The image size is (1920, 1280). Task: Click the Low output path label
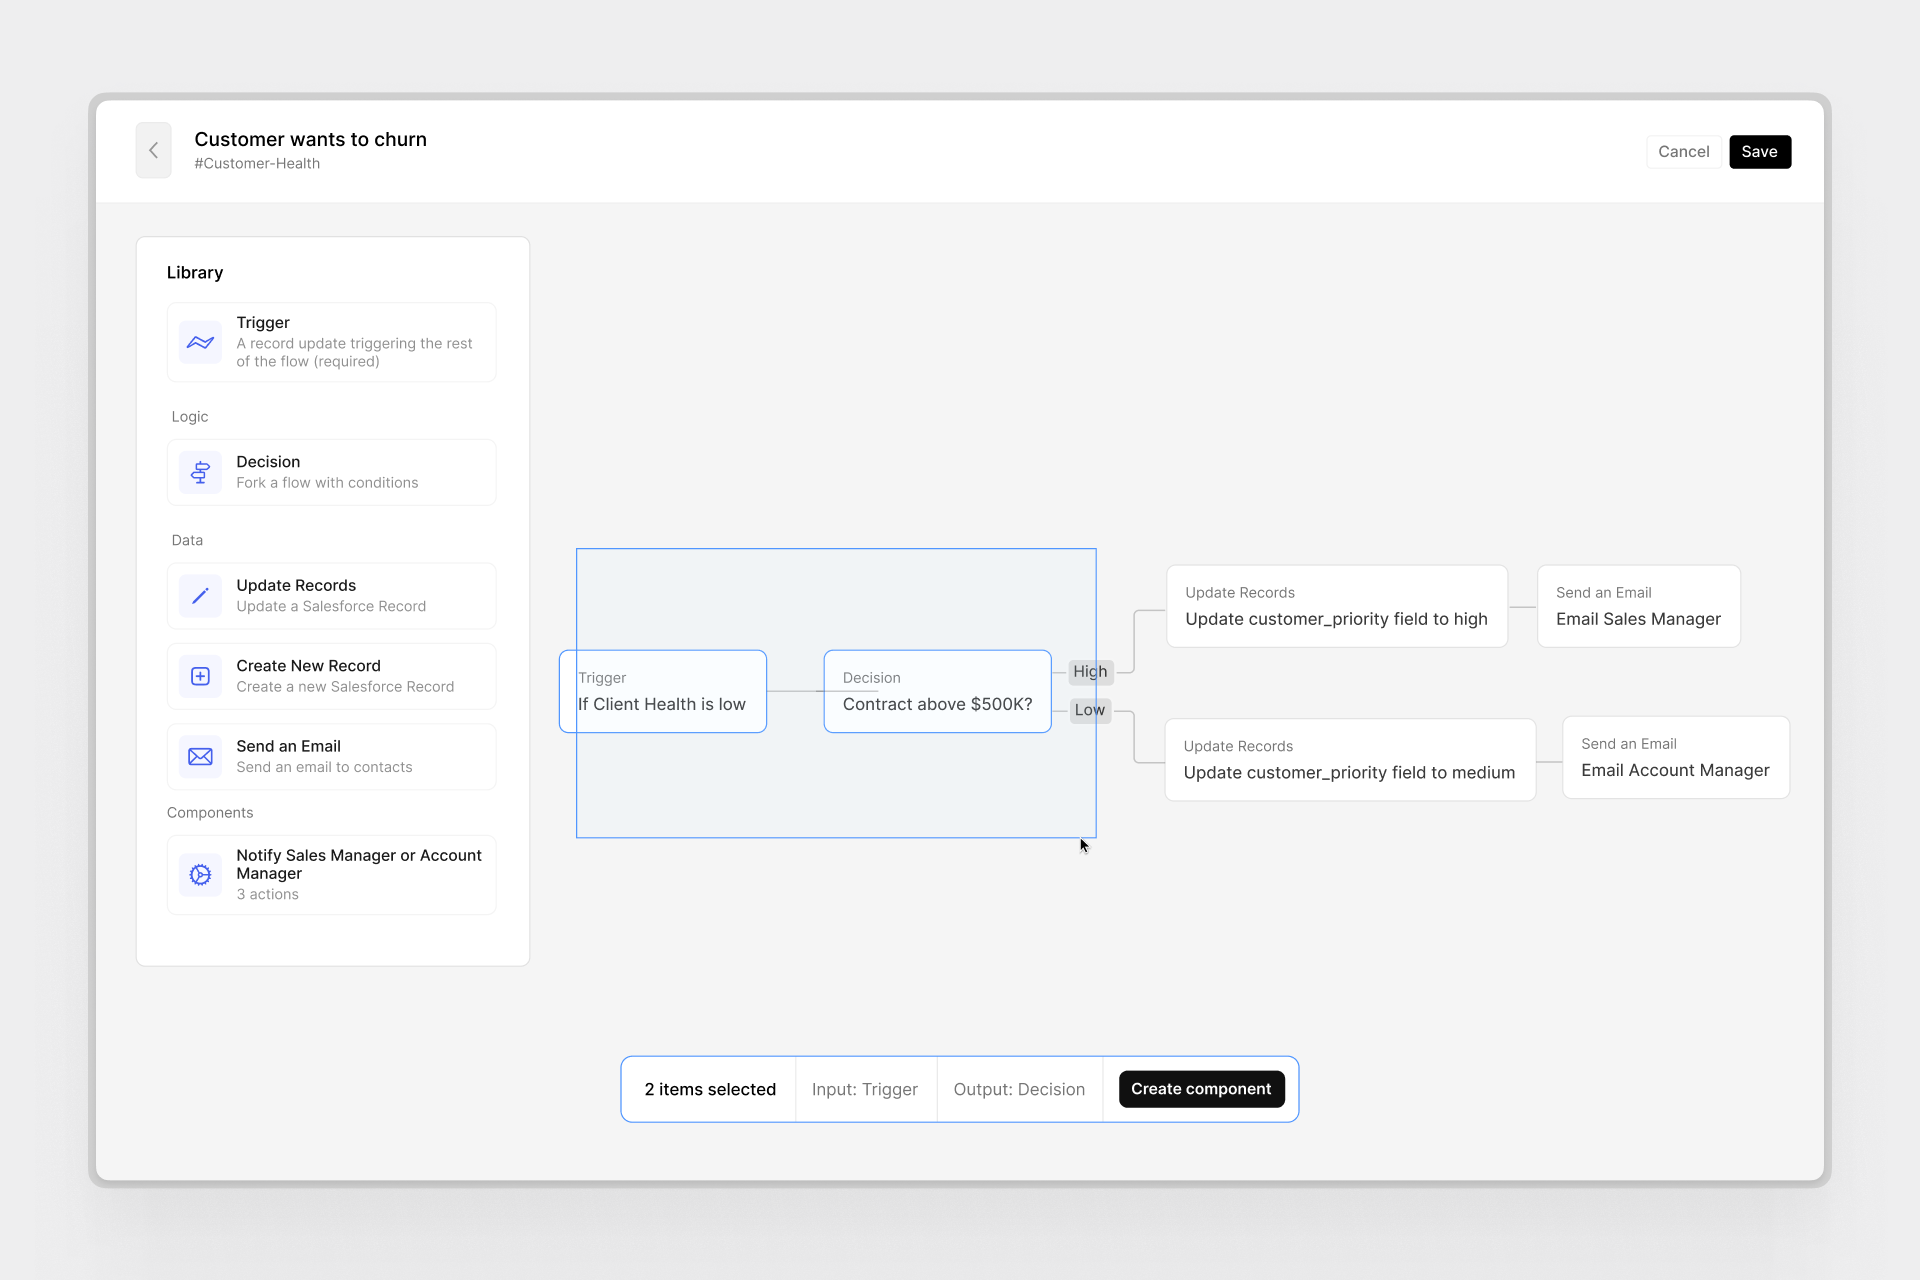(x=1090, y=710)
